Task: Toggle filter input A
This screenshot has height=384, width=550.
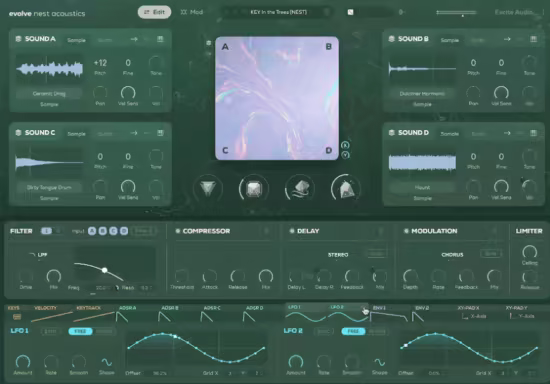Action: point(92,231)
